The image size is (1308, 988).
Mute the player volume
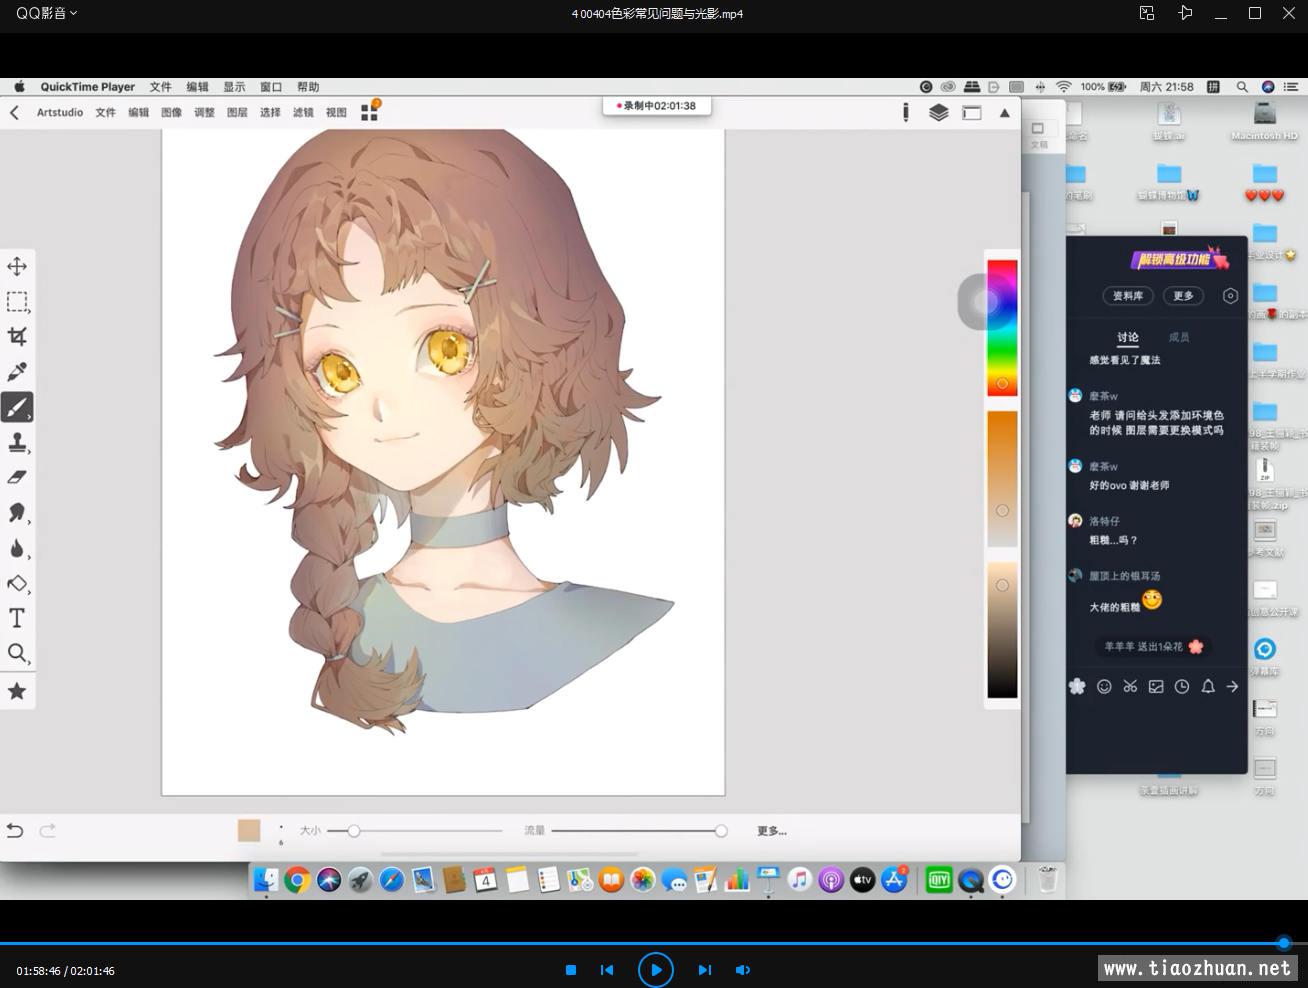743,970
